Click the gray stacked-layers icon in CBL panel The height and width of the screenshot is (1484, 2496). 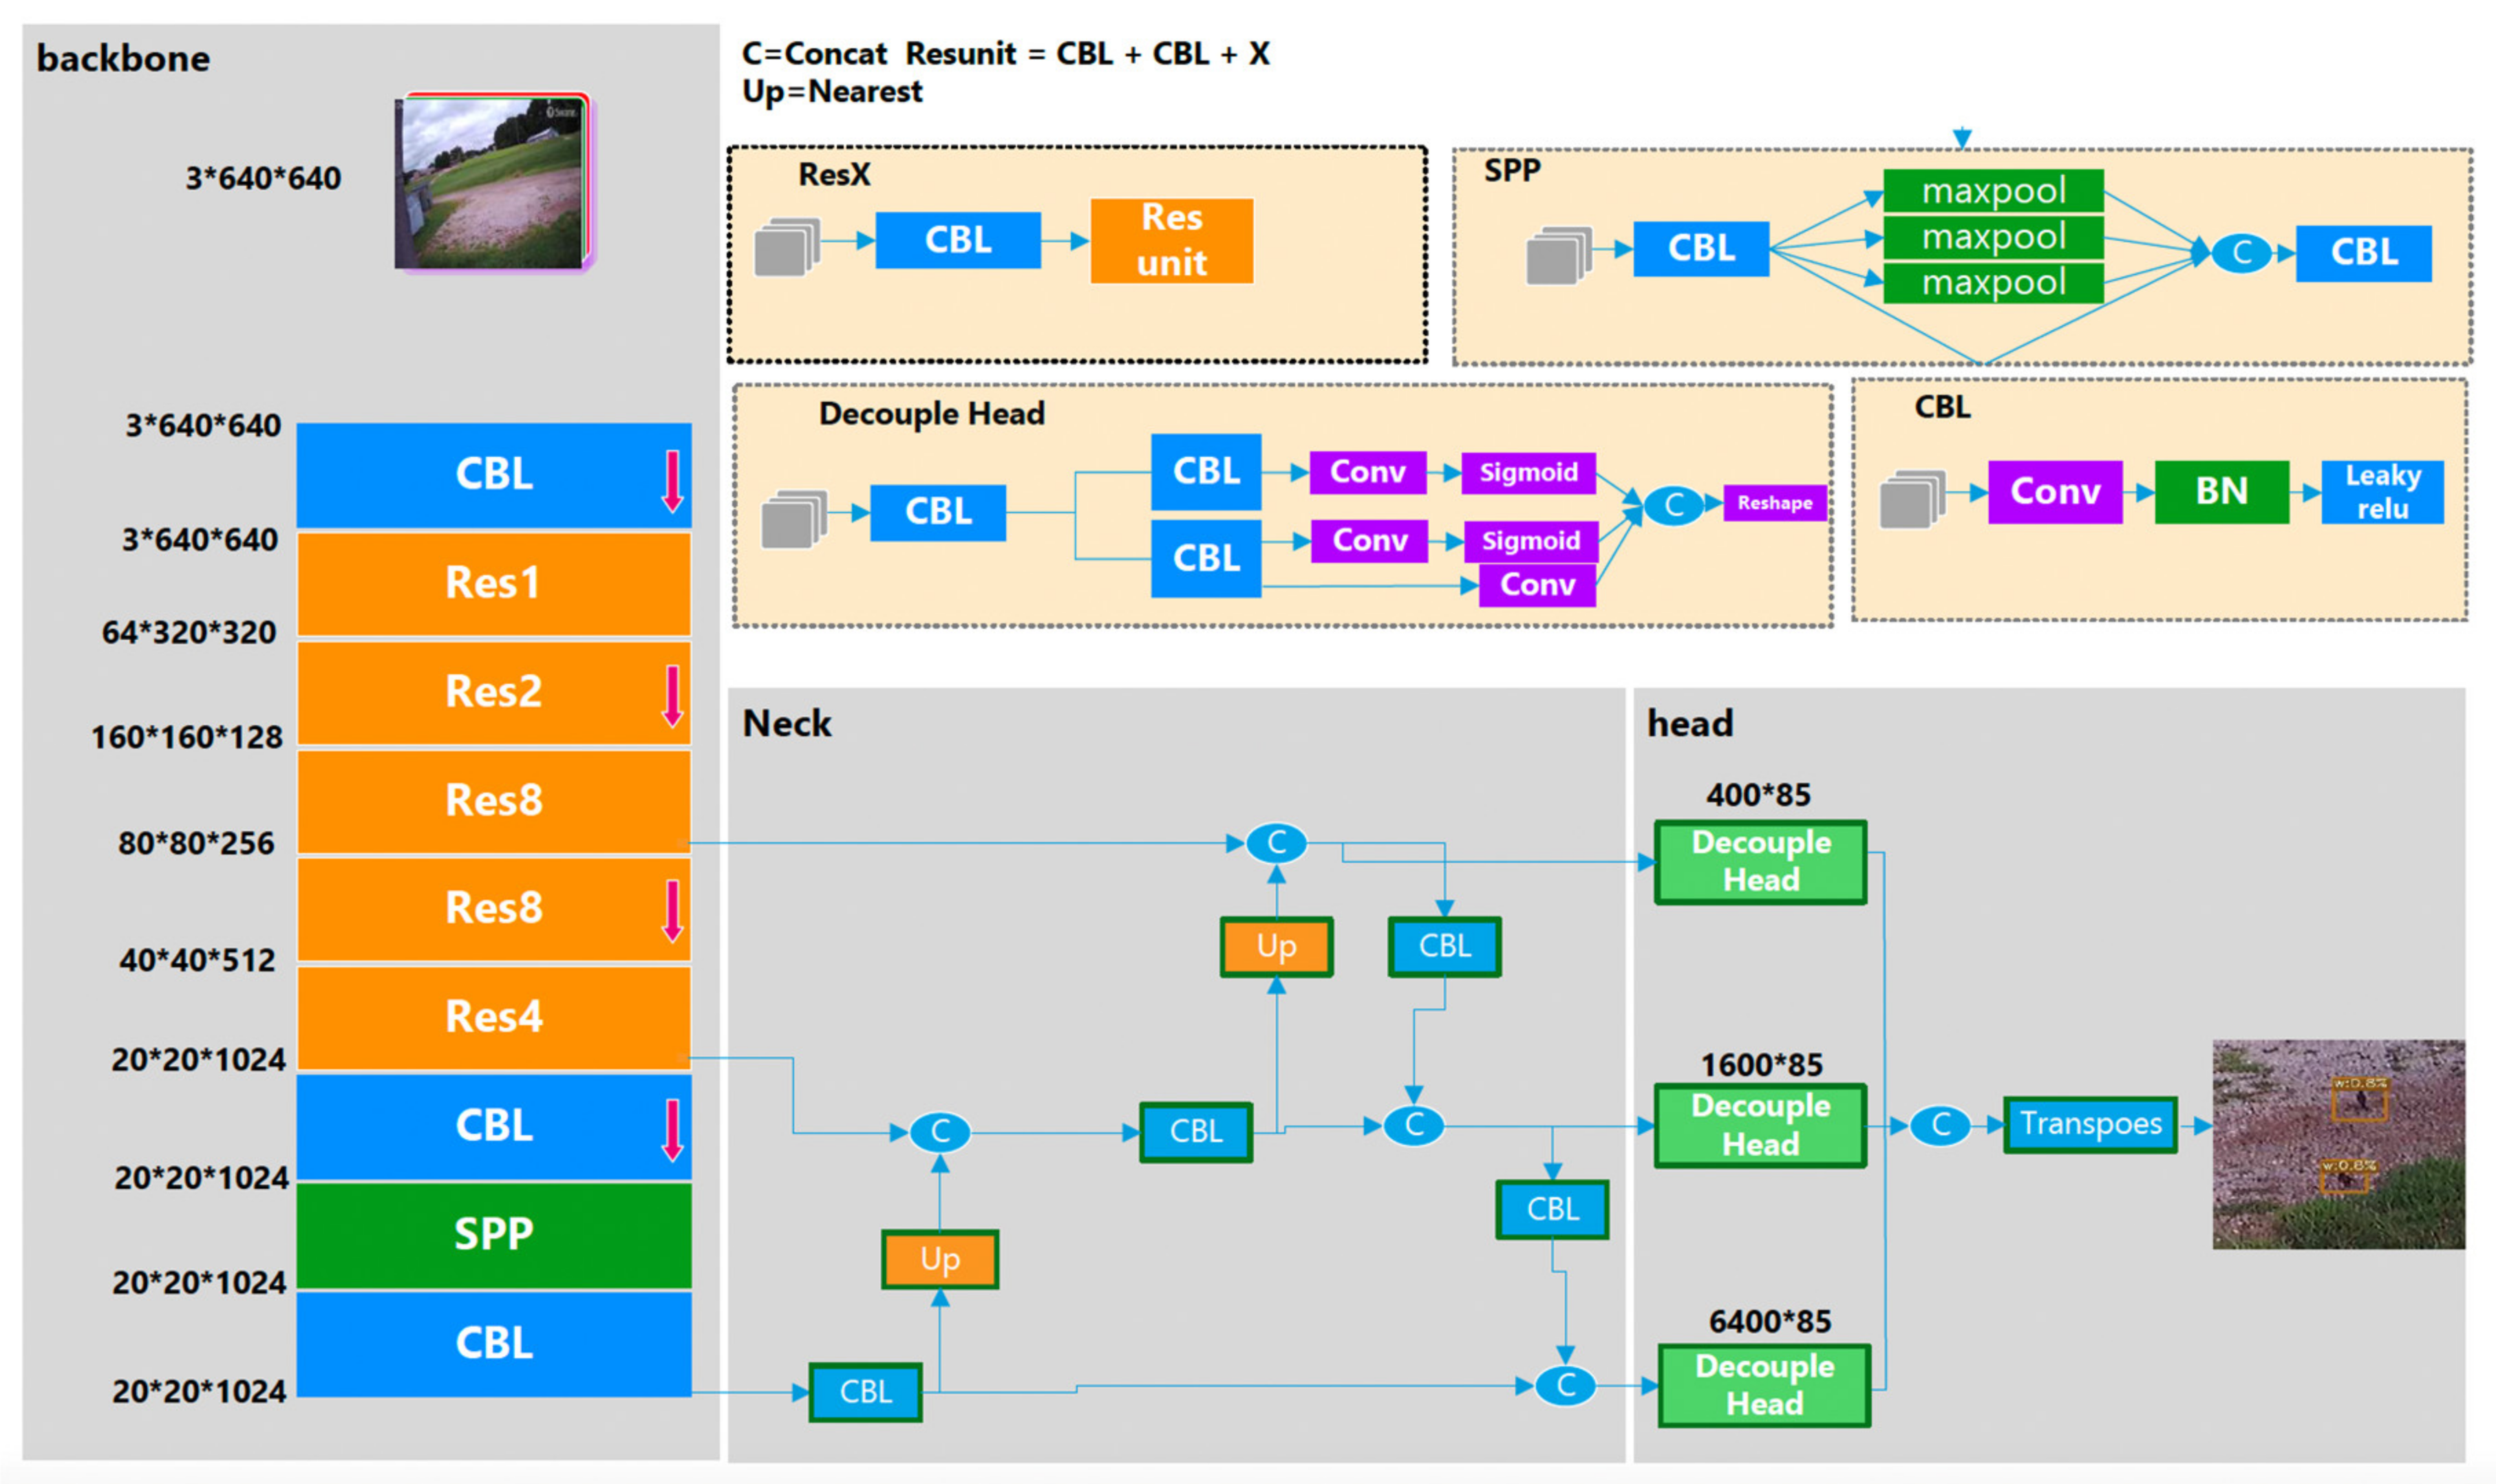click(1911, 498)
